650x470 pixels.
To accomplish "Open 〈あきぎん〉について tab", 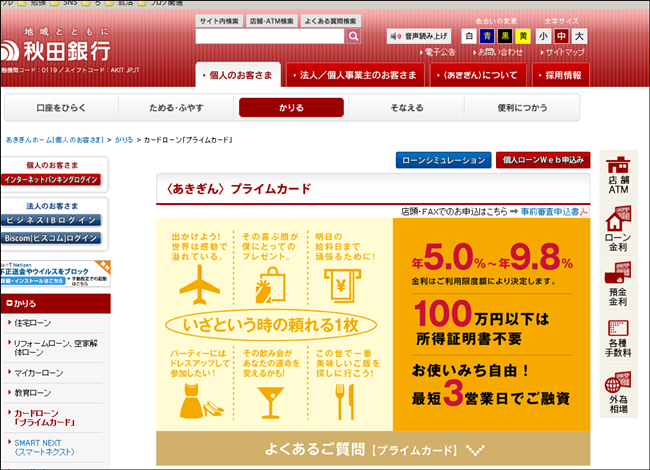I will click(478, 75).
